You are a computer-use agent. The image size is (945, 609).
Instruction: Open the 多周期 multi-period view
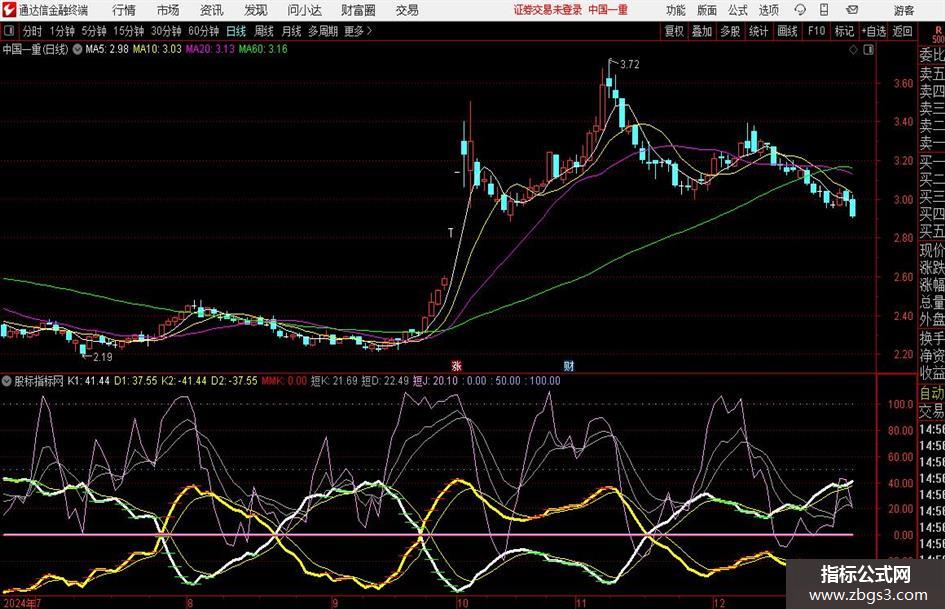tap(322, 31)
